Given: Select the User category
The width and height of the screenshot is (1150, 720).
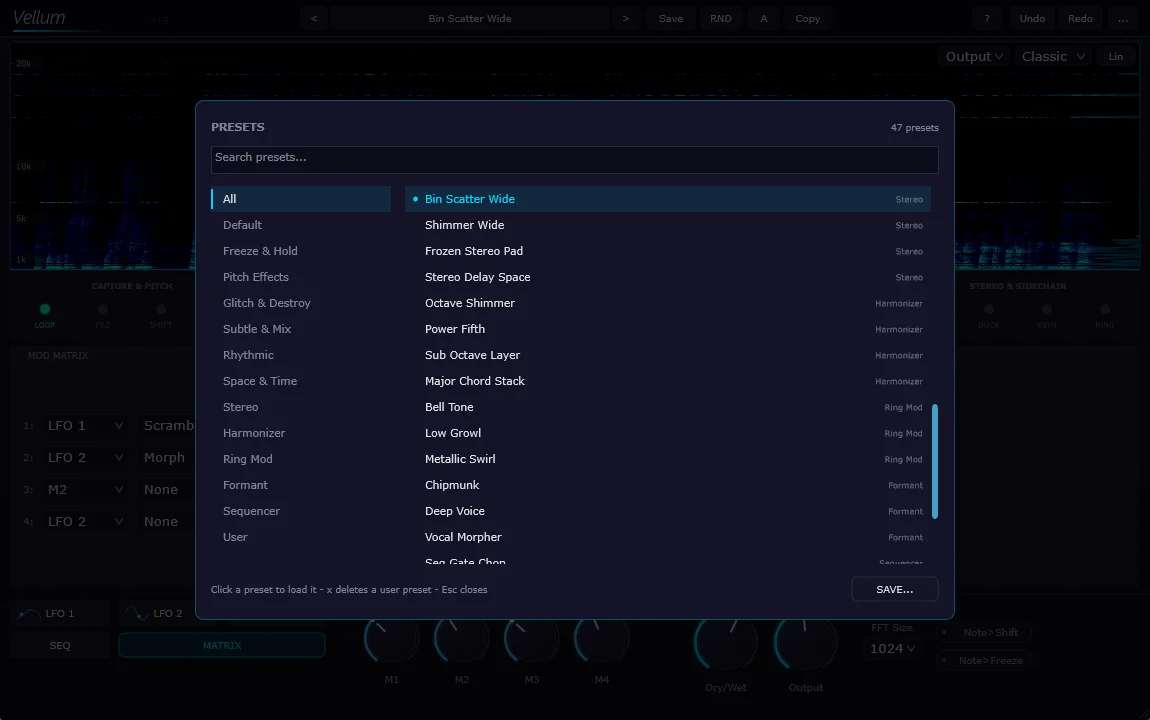Looking at the screenshot, I should click(x=301, y=537).
